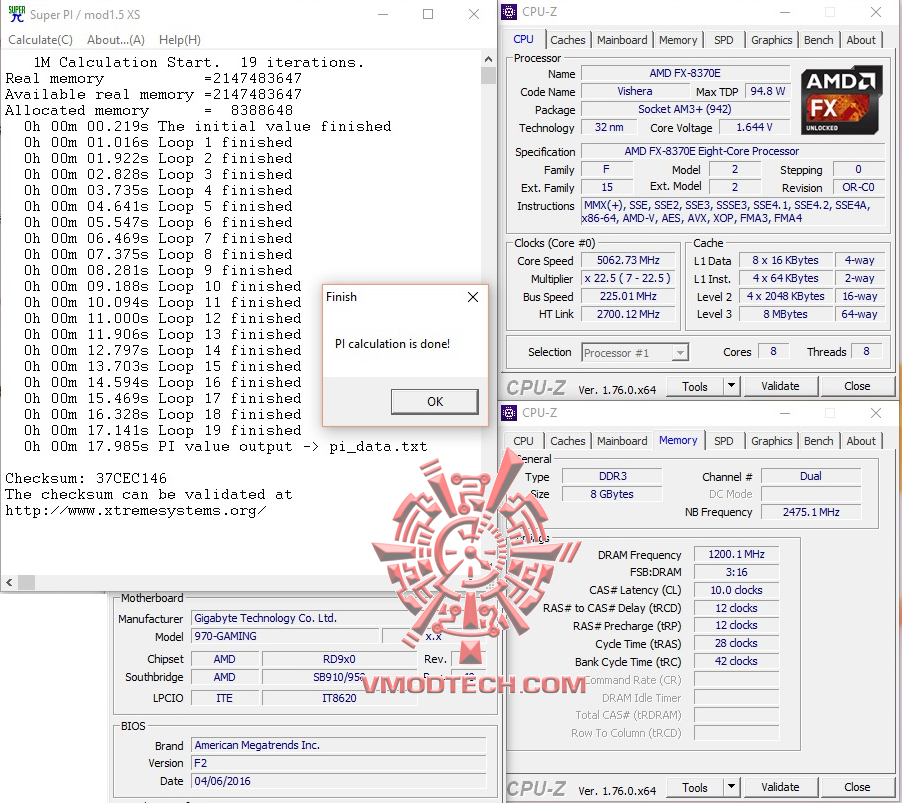
Task: Click the multiplier field x 22.5 ( 7 - 22.5 )
Action: (x=628, y=278)
